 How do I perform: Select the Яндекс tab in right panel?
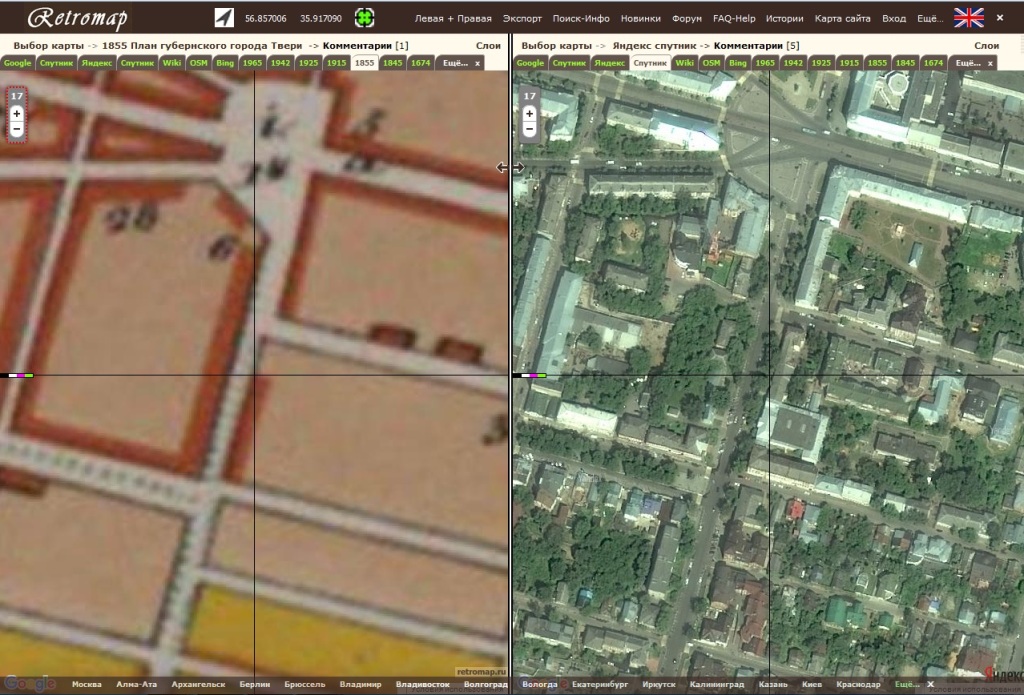[x=609, y=63]
